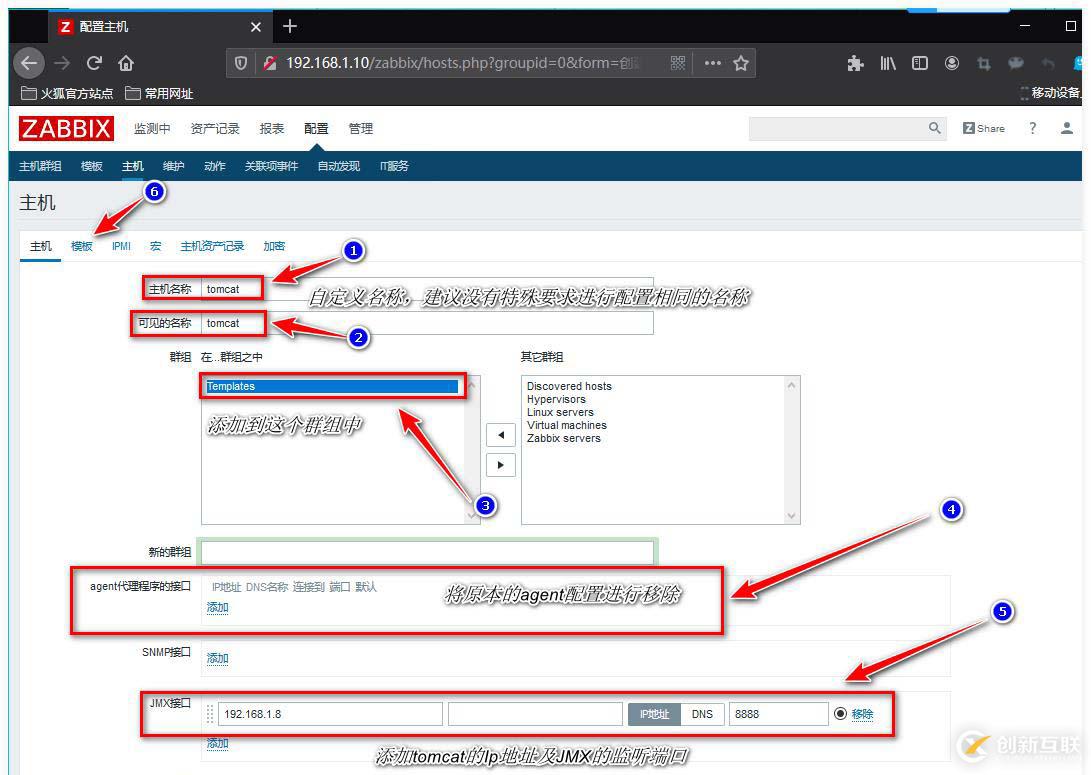Click 添加 under agent代理程序的接口

pos(217,607)
